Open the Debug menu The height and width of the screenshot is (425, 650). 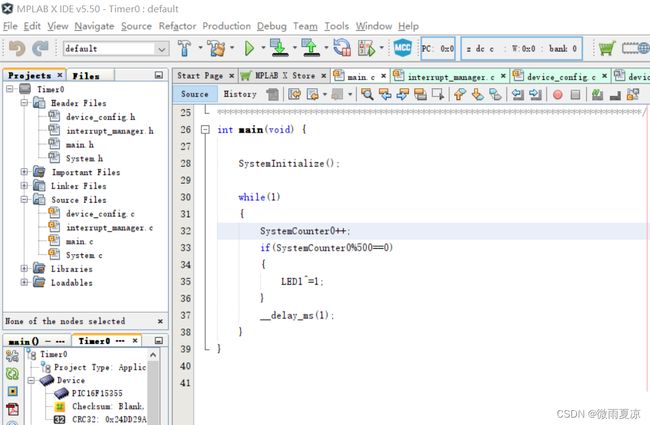click(x=272, y=26)
